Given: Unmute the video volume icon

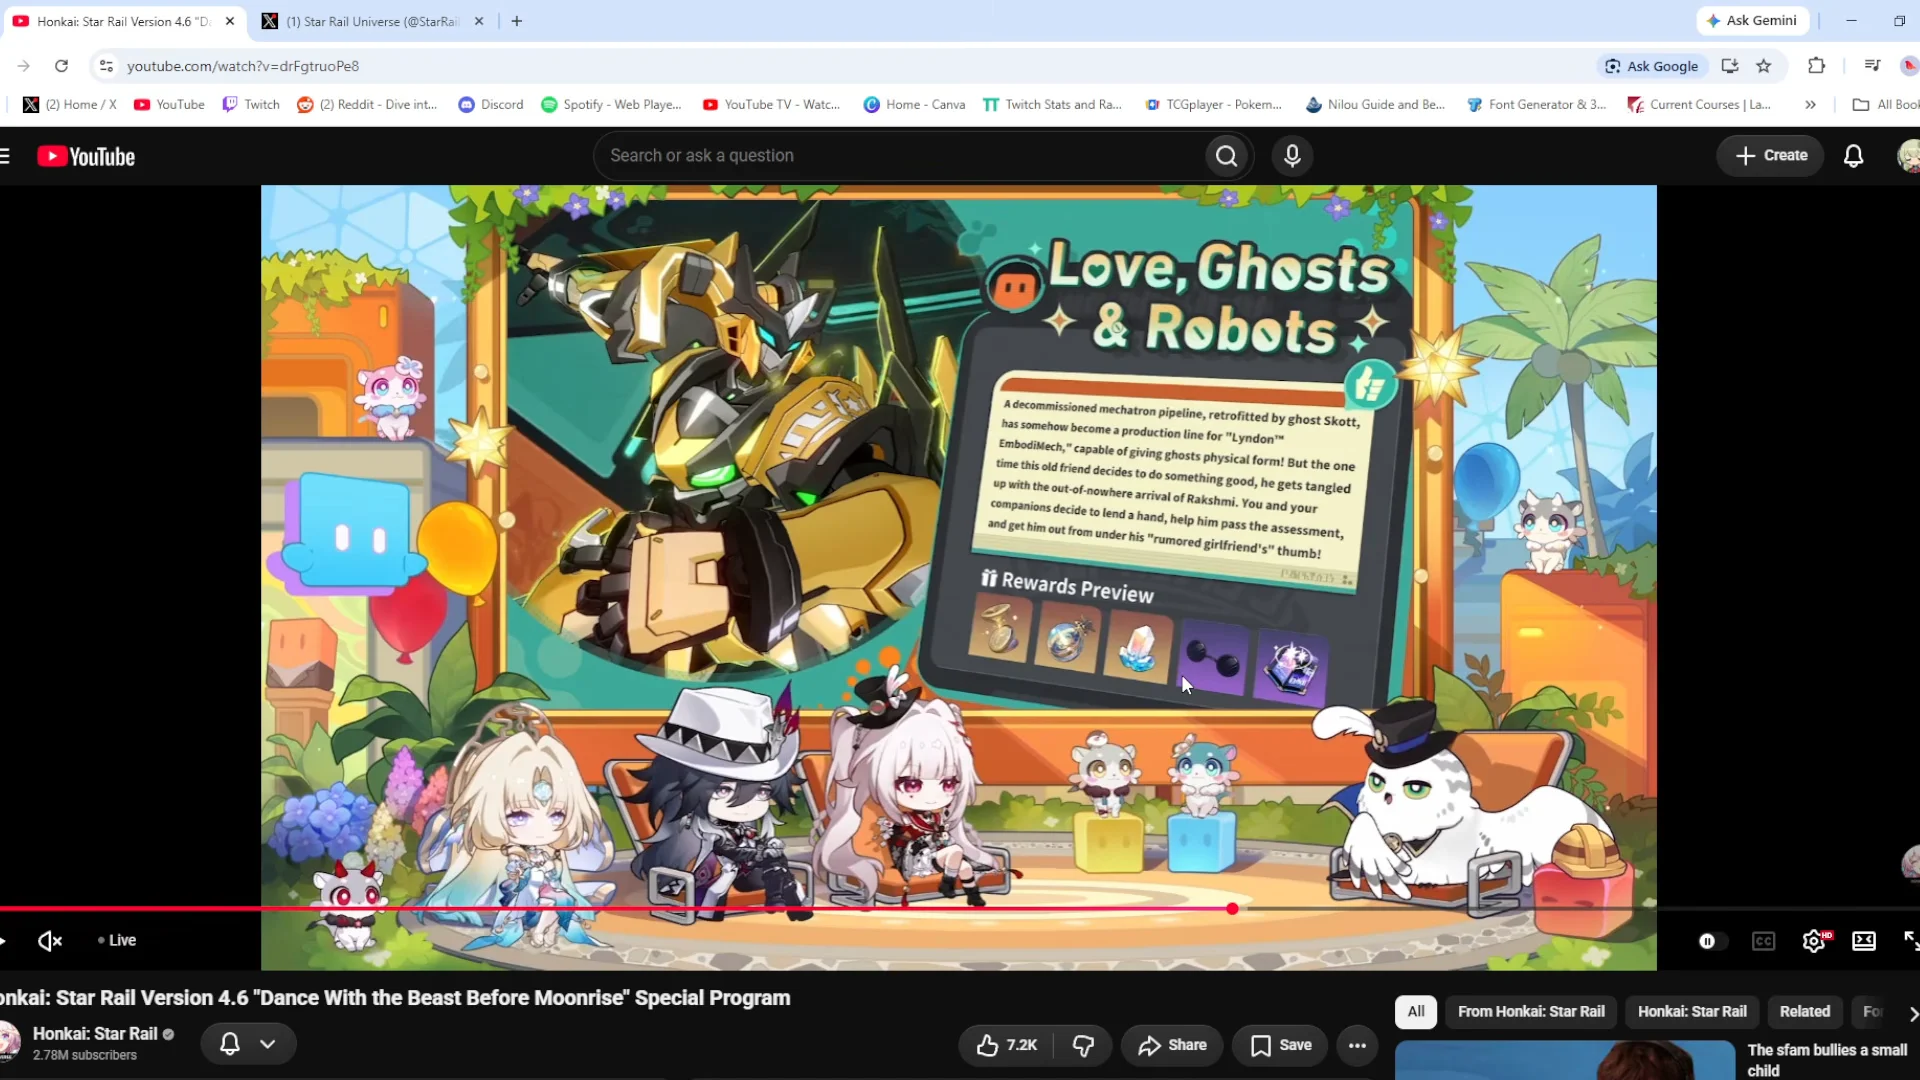Looking at the screenshot, I should [x=50, y=941].
